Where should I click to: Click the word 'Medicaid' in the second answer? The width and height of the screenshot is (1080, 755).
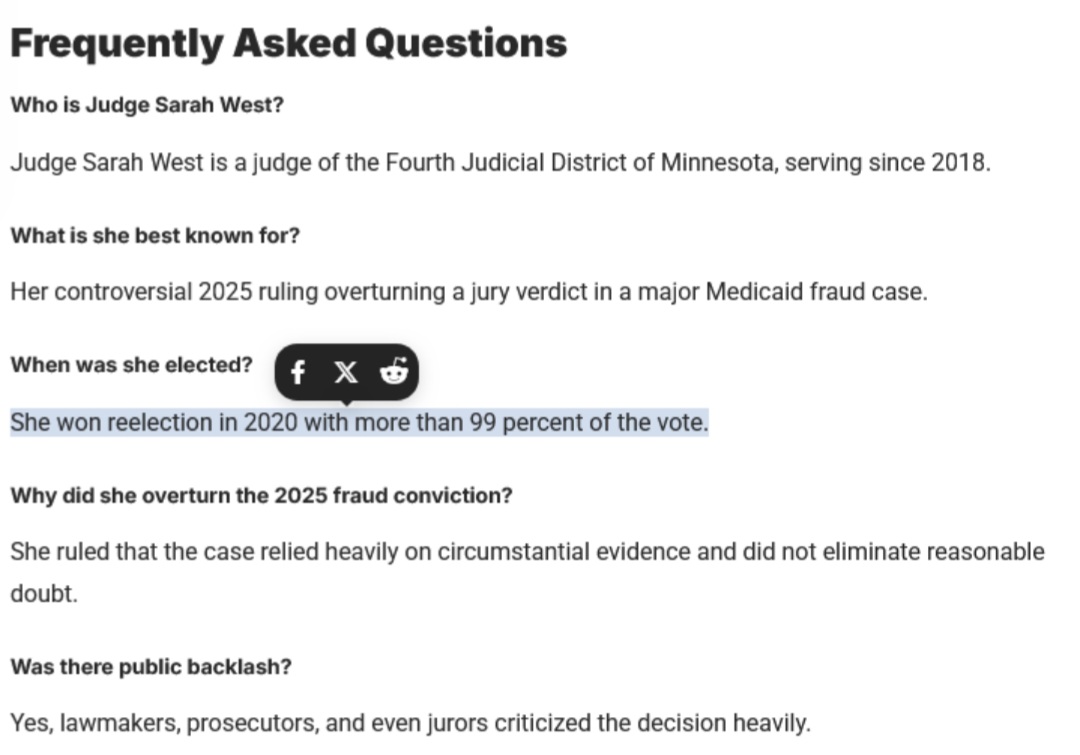pyautogui.click(x=746, y=293)
